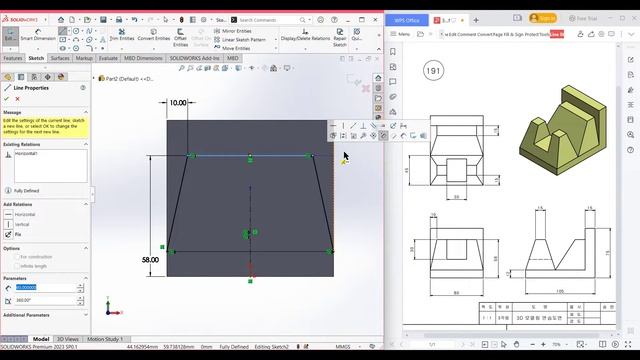Click the Print icon in SOLIDWORKS

119,20
